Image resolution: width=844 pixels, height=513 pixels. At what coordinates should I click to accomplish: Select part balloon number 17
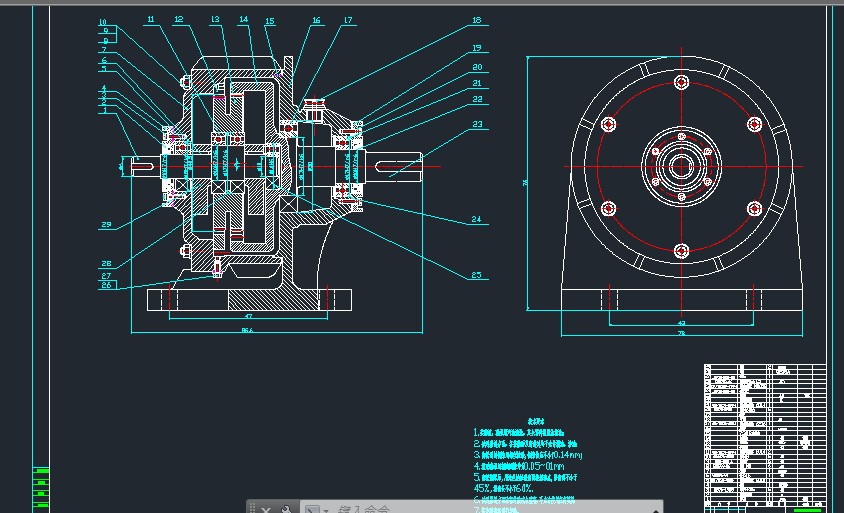348,20
